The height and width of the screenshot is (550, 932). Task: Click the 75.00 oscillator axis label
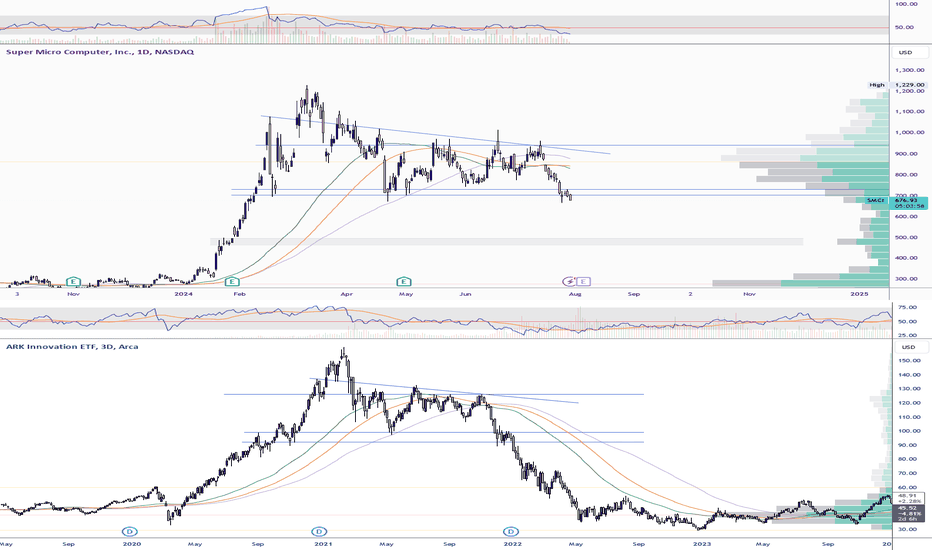click(907, 307)
